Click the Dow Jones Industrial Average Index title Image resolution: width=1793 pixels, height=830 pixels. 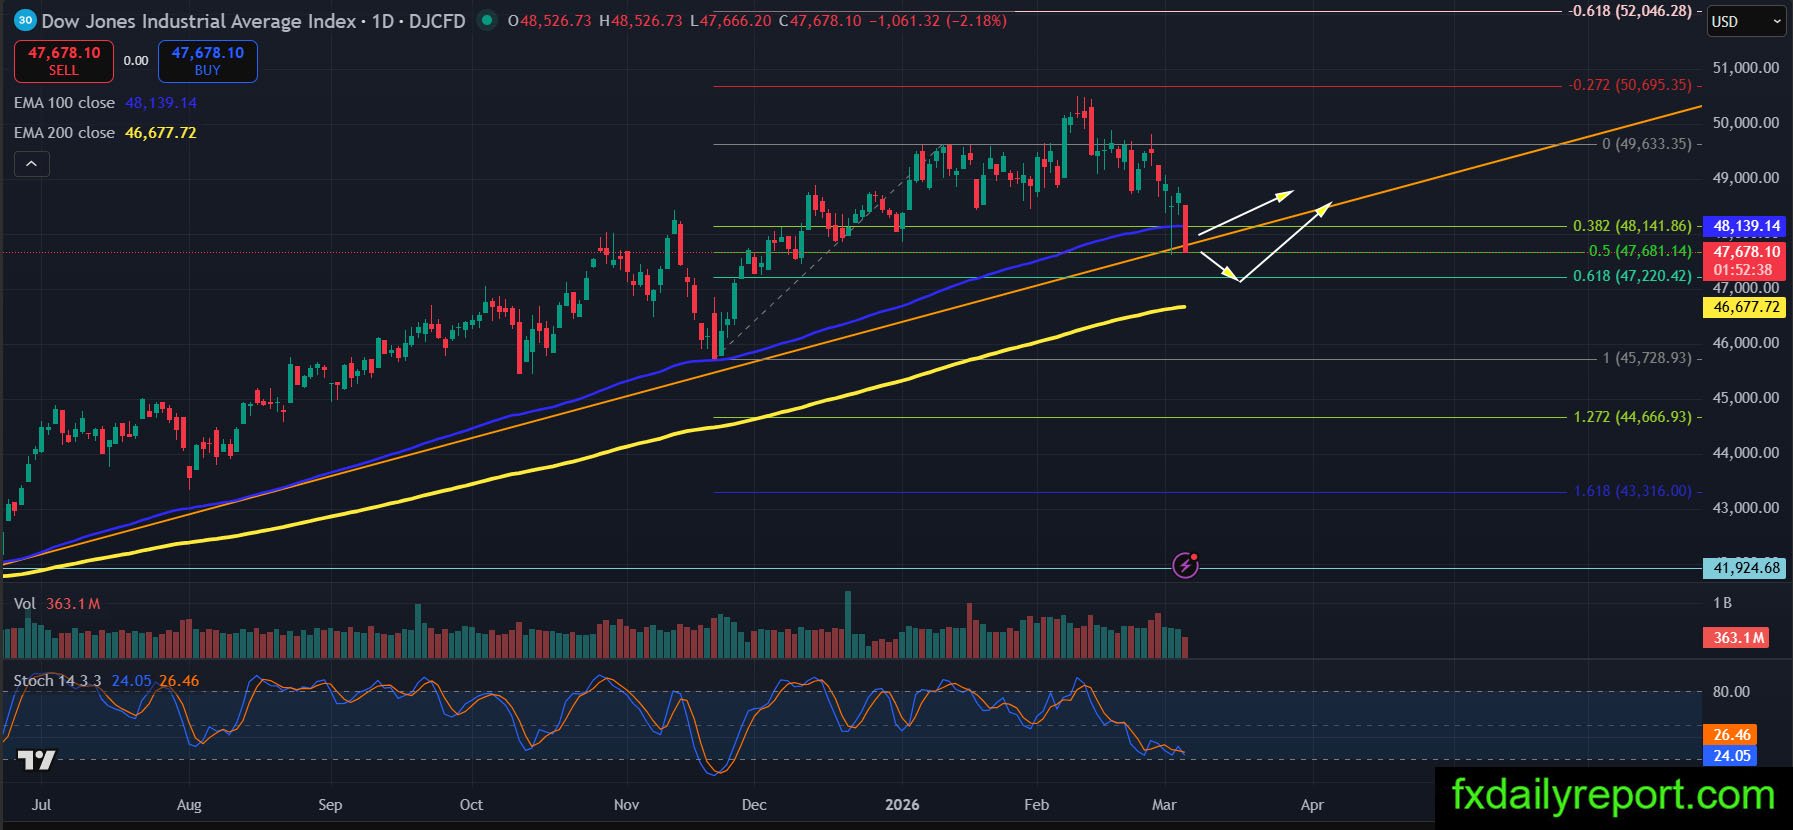click(199, 21)
